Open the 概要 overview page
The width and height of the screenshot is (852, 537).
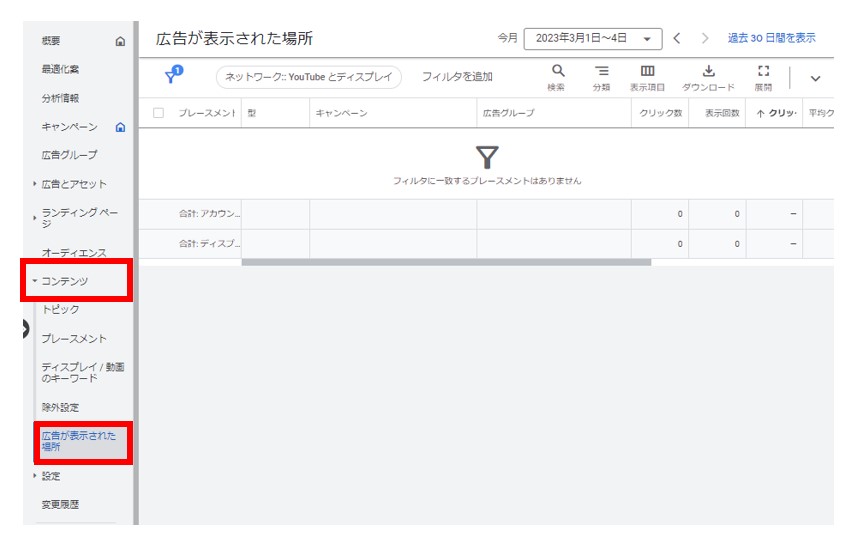[x=51, y=41]
